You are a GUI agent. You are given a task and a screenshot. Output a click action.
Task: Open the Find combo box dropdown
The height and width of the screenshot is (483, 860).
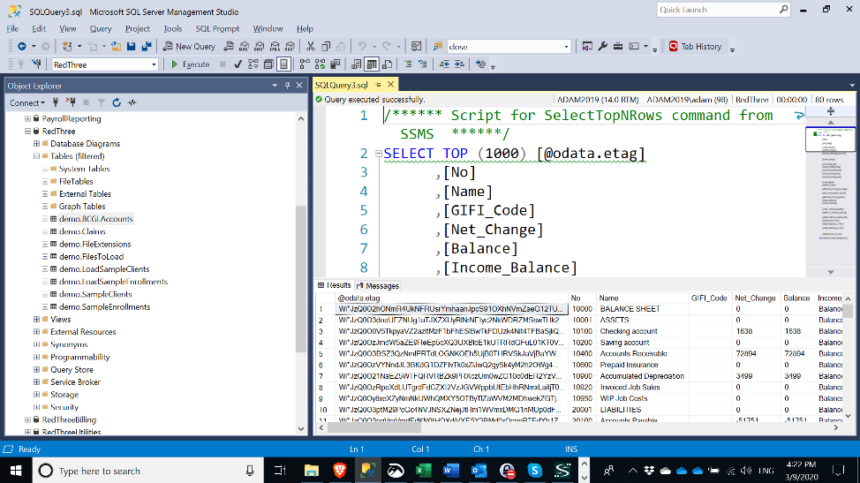566,47
